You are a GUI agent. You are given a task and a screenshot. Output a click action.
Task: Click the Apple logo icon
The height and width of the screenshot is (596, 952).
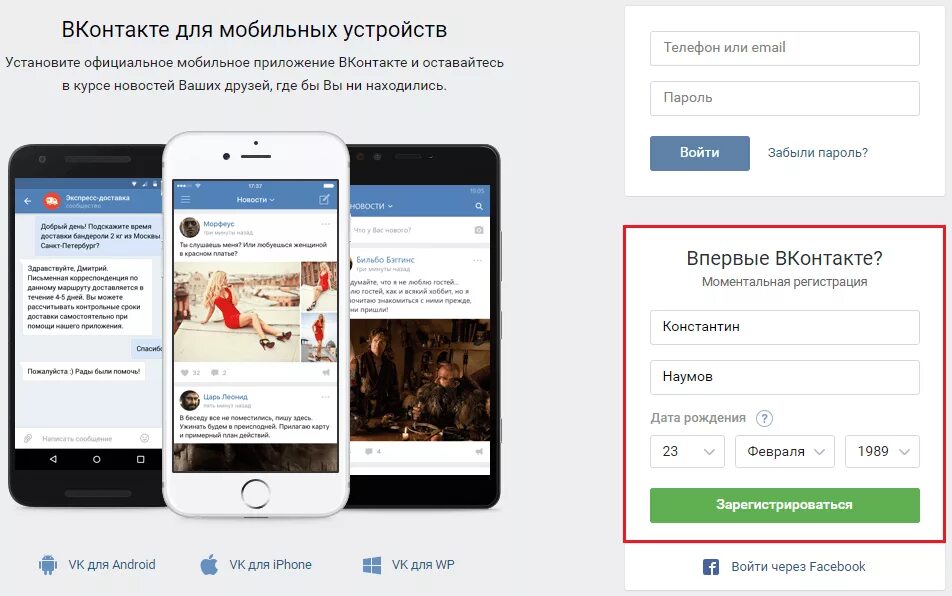209,564
